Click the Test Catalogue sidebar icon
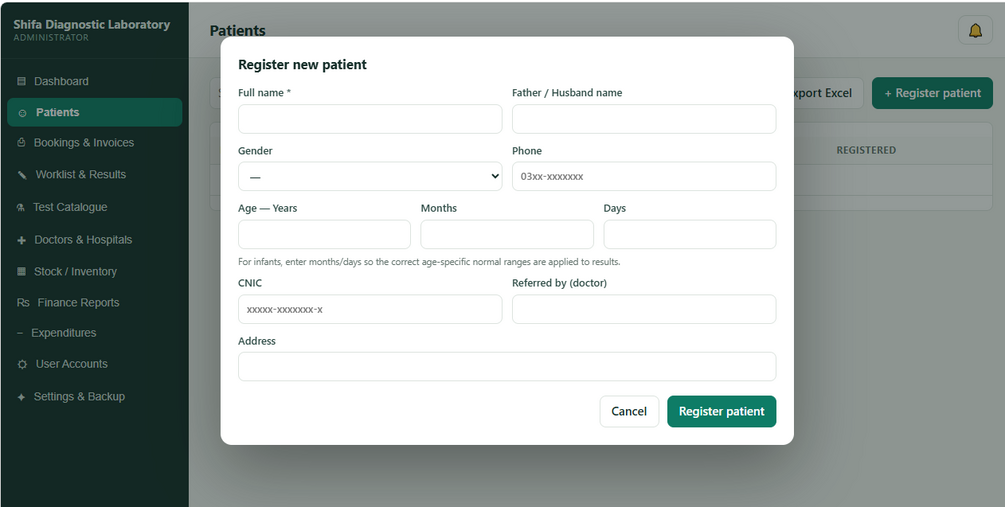 [x=21, y=207]
